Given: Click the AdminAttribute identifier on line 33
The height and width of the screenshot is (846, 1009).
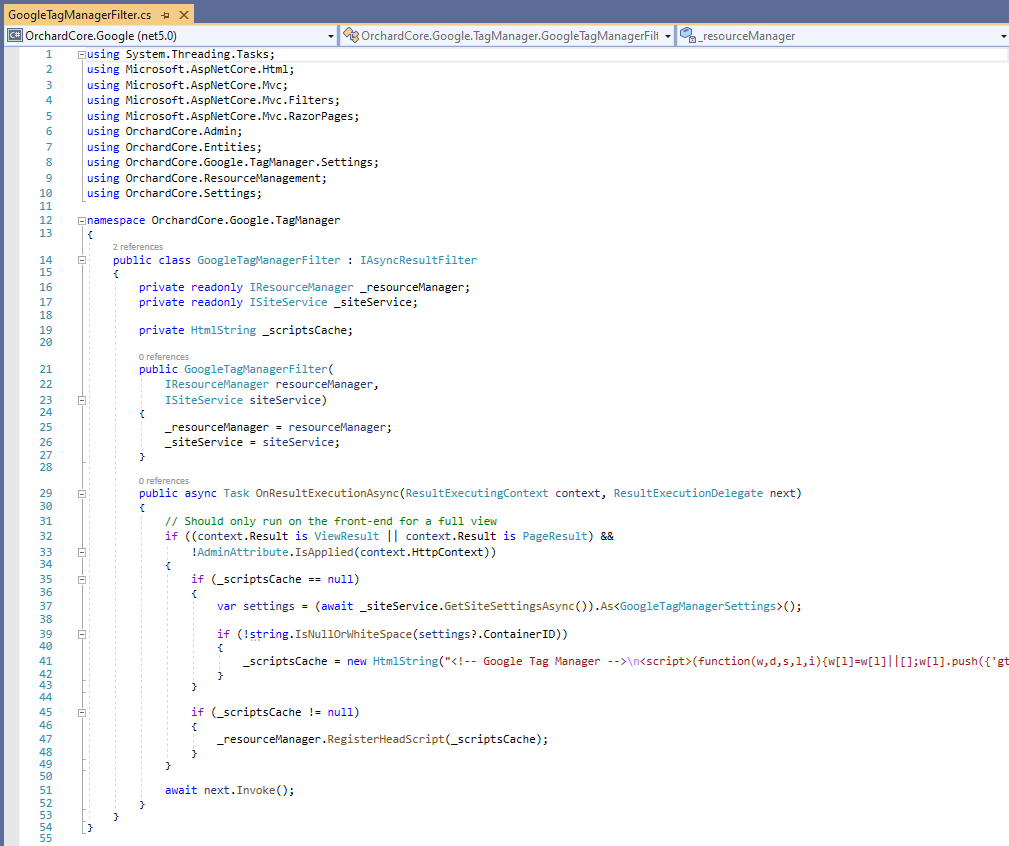Looking at the screenshot, I should pos(243,552).
